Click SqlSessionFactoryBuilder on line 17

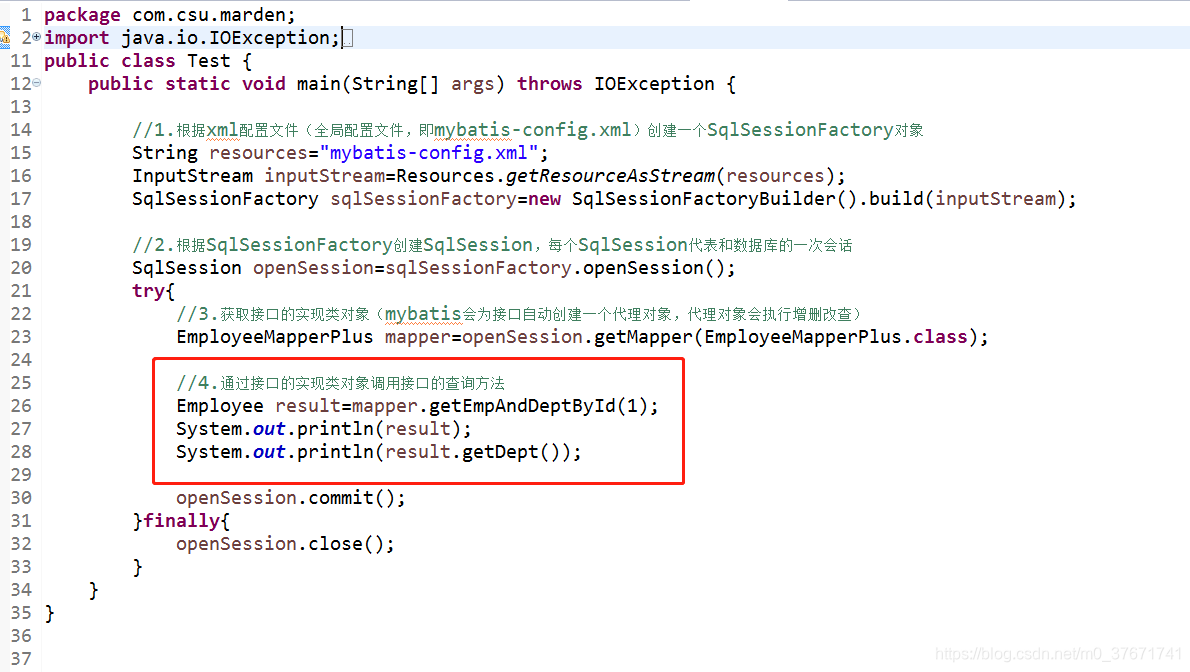tap(704, 199)
